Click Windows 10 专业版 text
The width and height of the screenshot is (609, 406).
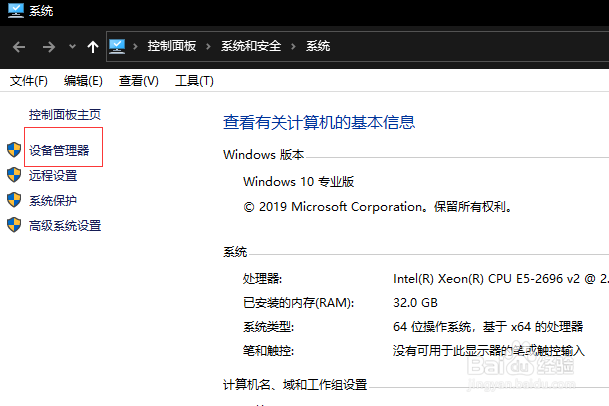tap(298, 182)
